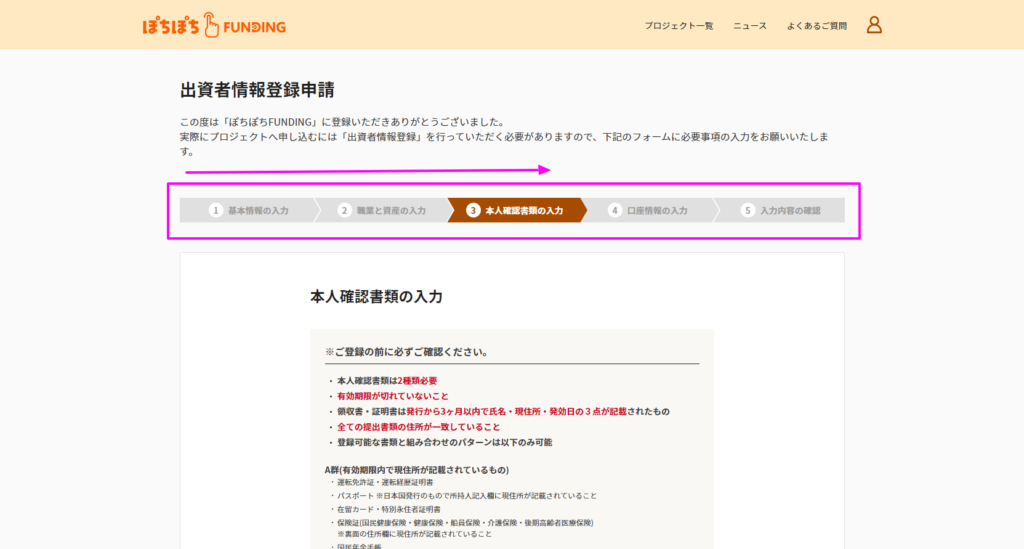This screenshot has width=1024, height=549.
Task: Click the 出資者情報登録申請 page heading
Action: [257, 89]
